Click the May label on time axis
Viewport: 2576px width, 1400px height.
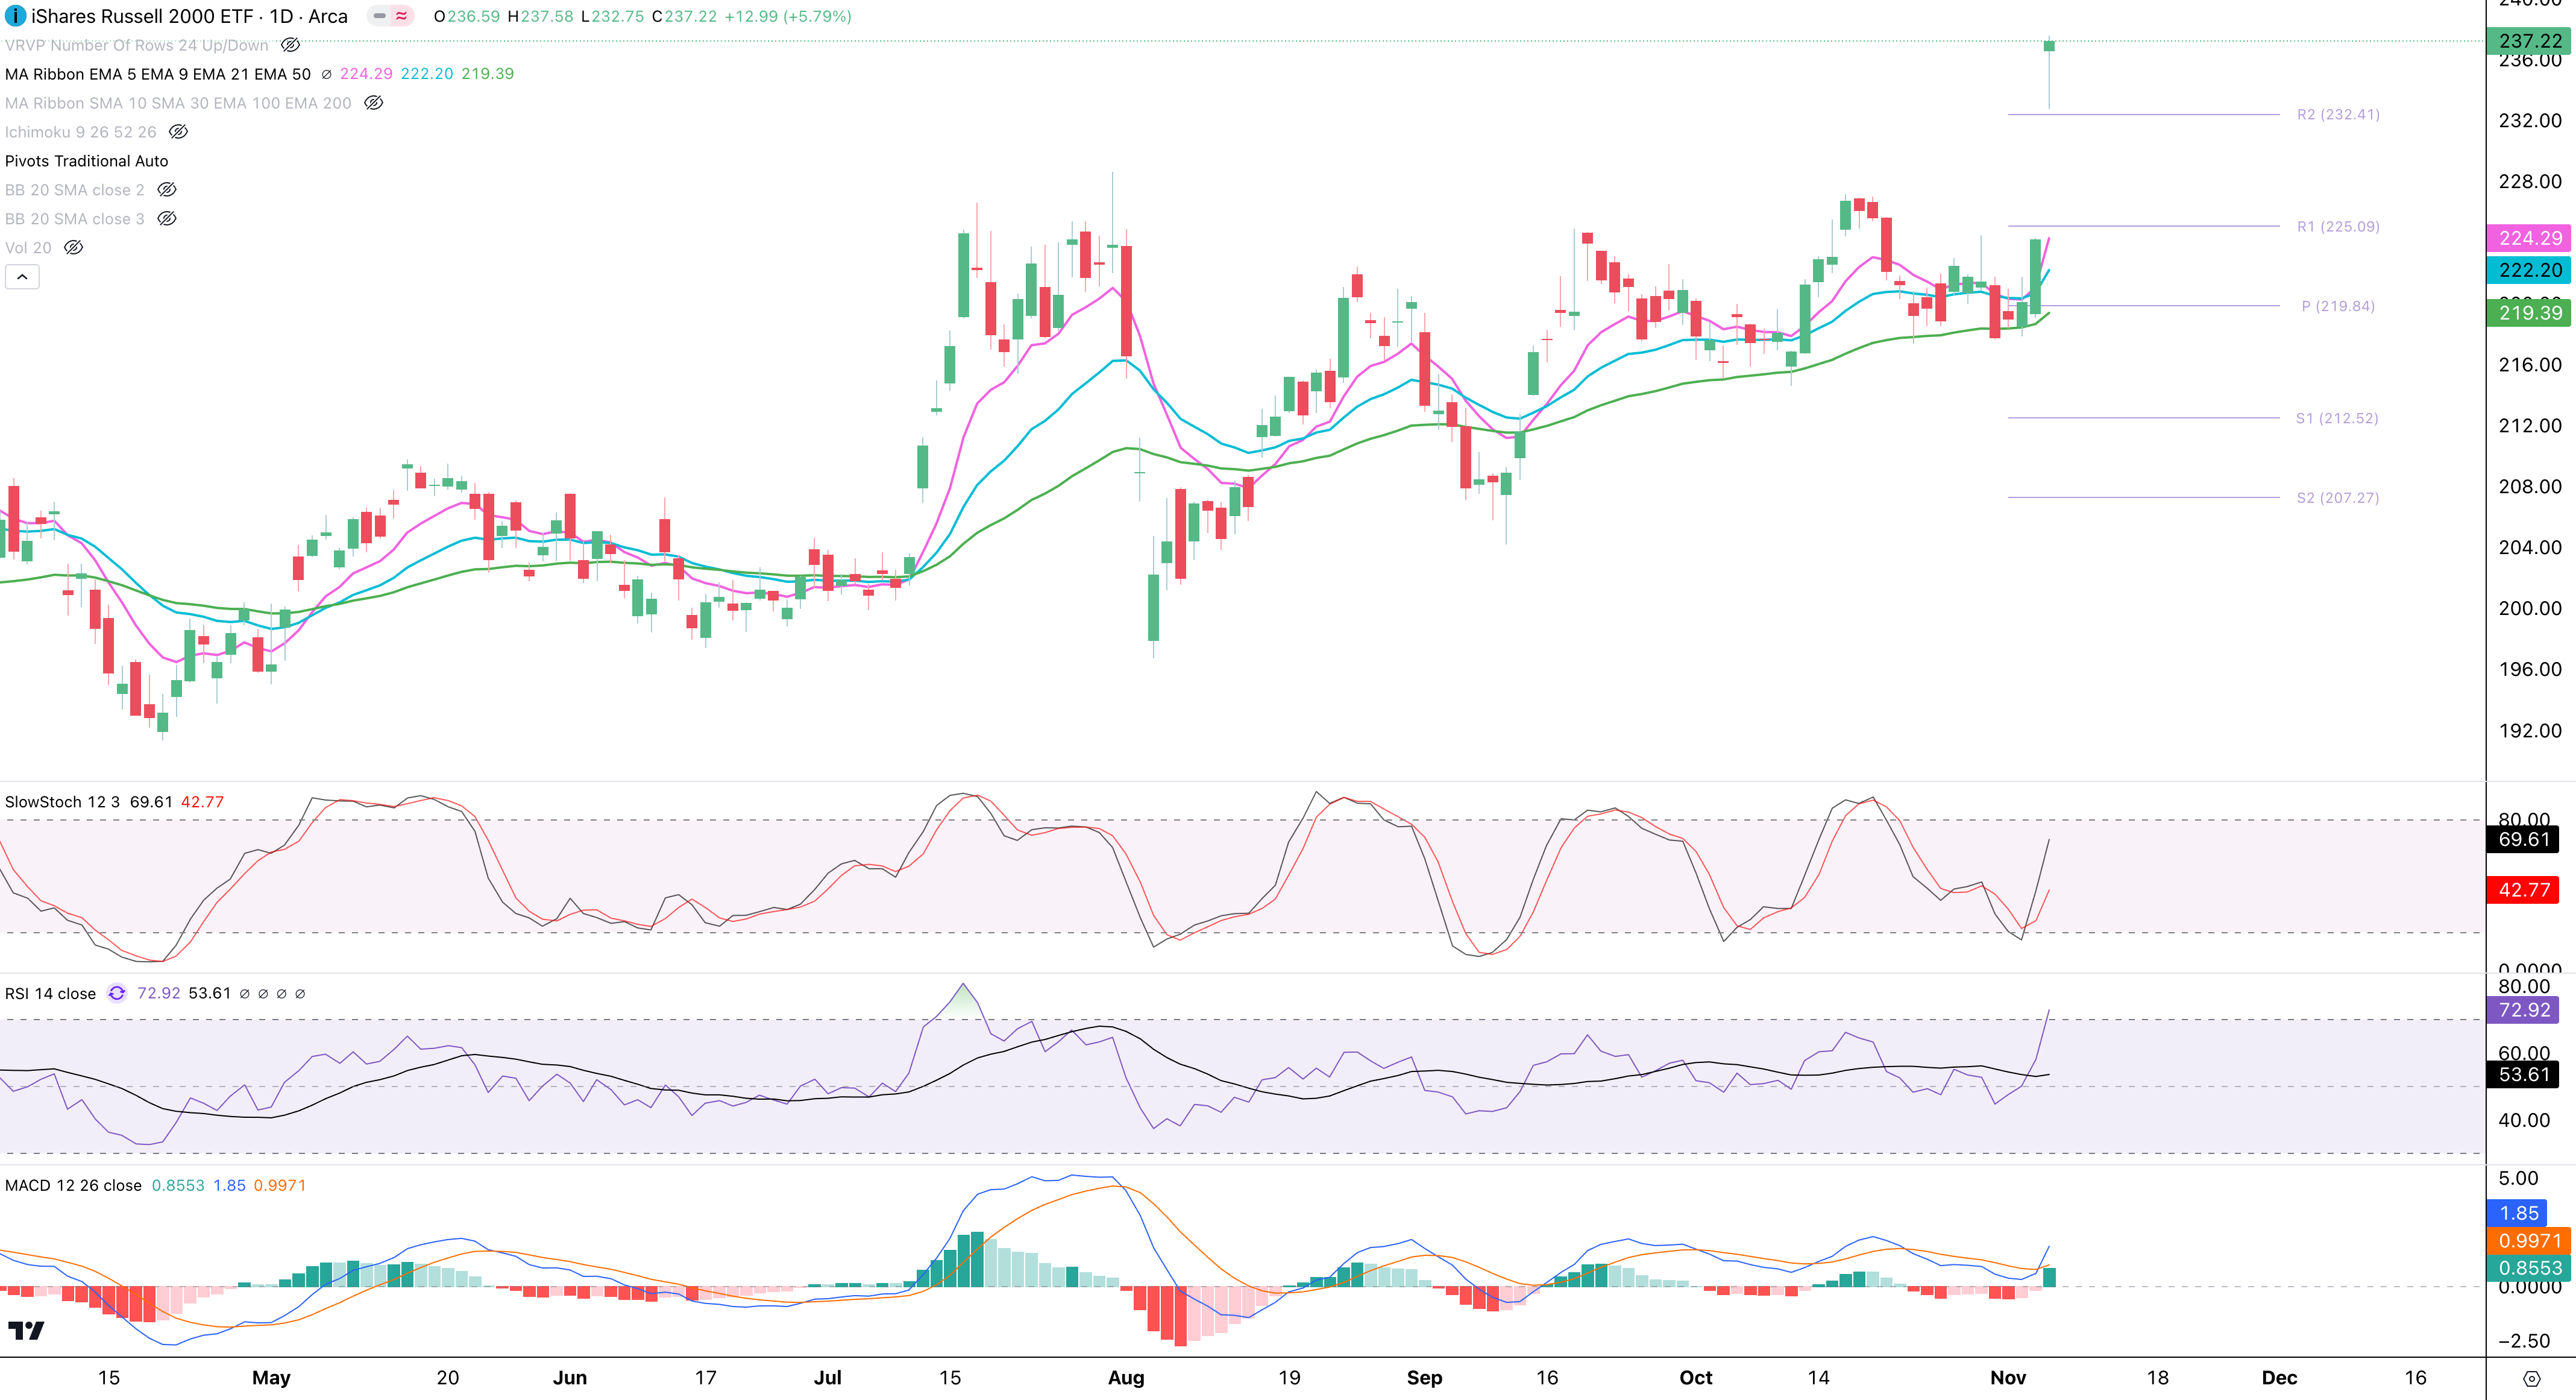click(271, 1378)
